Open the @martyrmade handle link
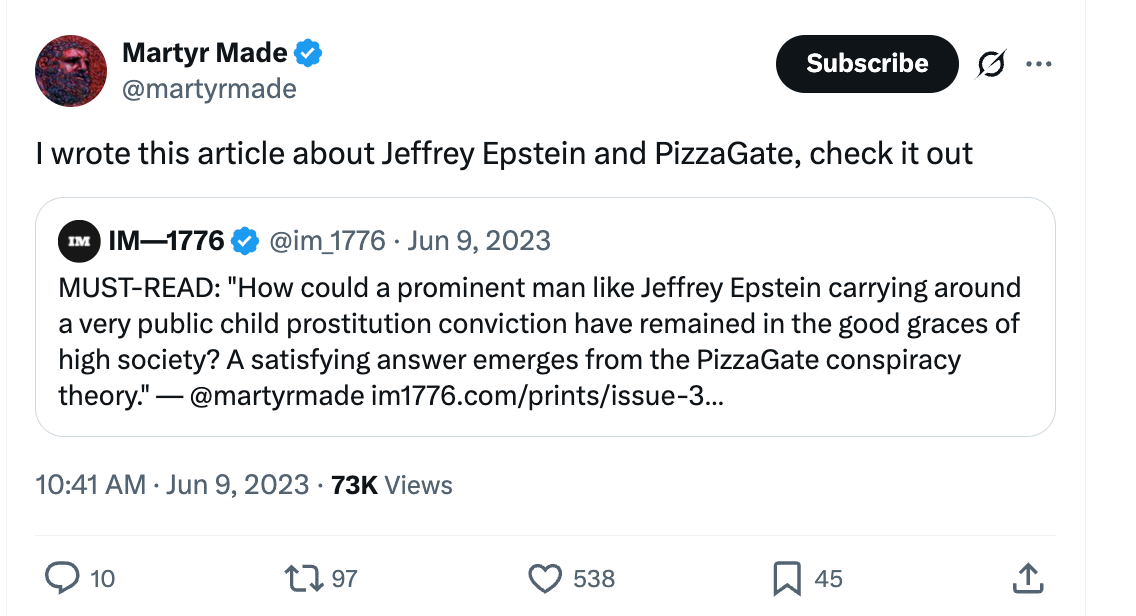This screenshot has width=1136, height=616. (x=209, y=89)
